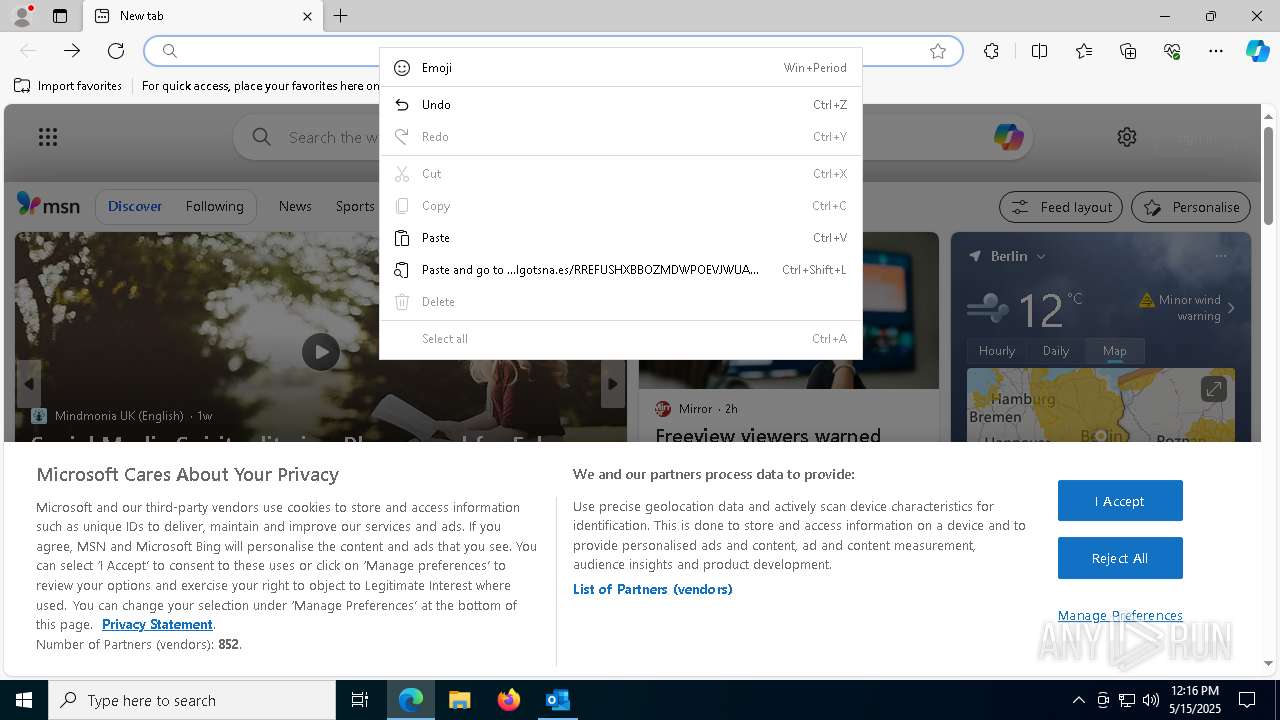
Task: Open the app launcher grid icon
Action: (x=48, y=137)
